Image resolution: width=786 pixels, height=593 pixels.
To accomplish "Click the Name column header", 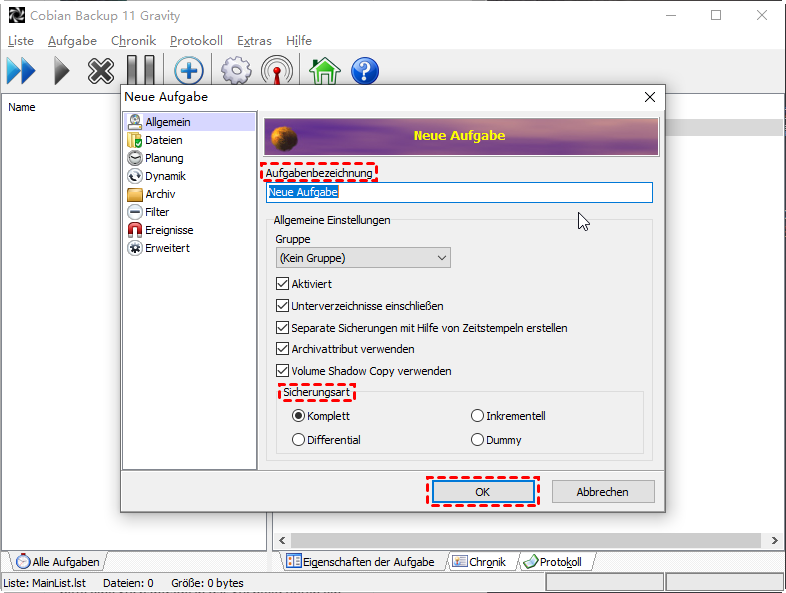I will coord(22,107).
